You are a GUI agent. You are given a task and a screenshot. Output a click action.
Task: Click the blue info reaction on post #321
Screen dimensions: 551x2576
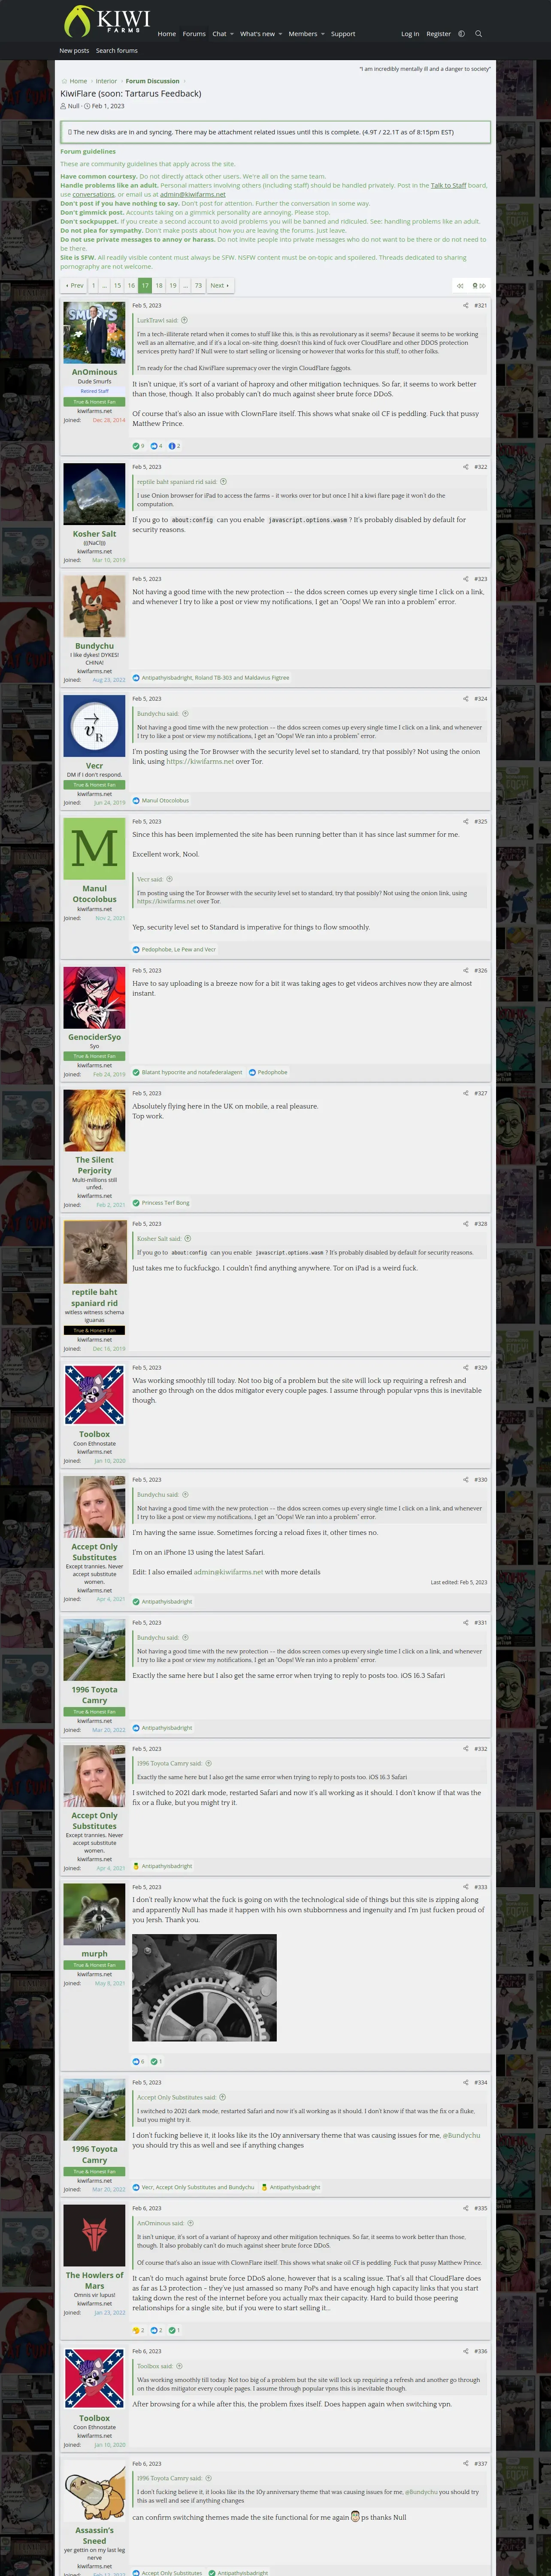[172, 446]
